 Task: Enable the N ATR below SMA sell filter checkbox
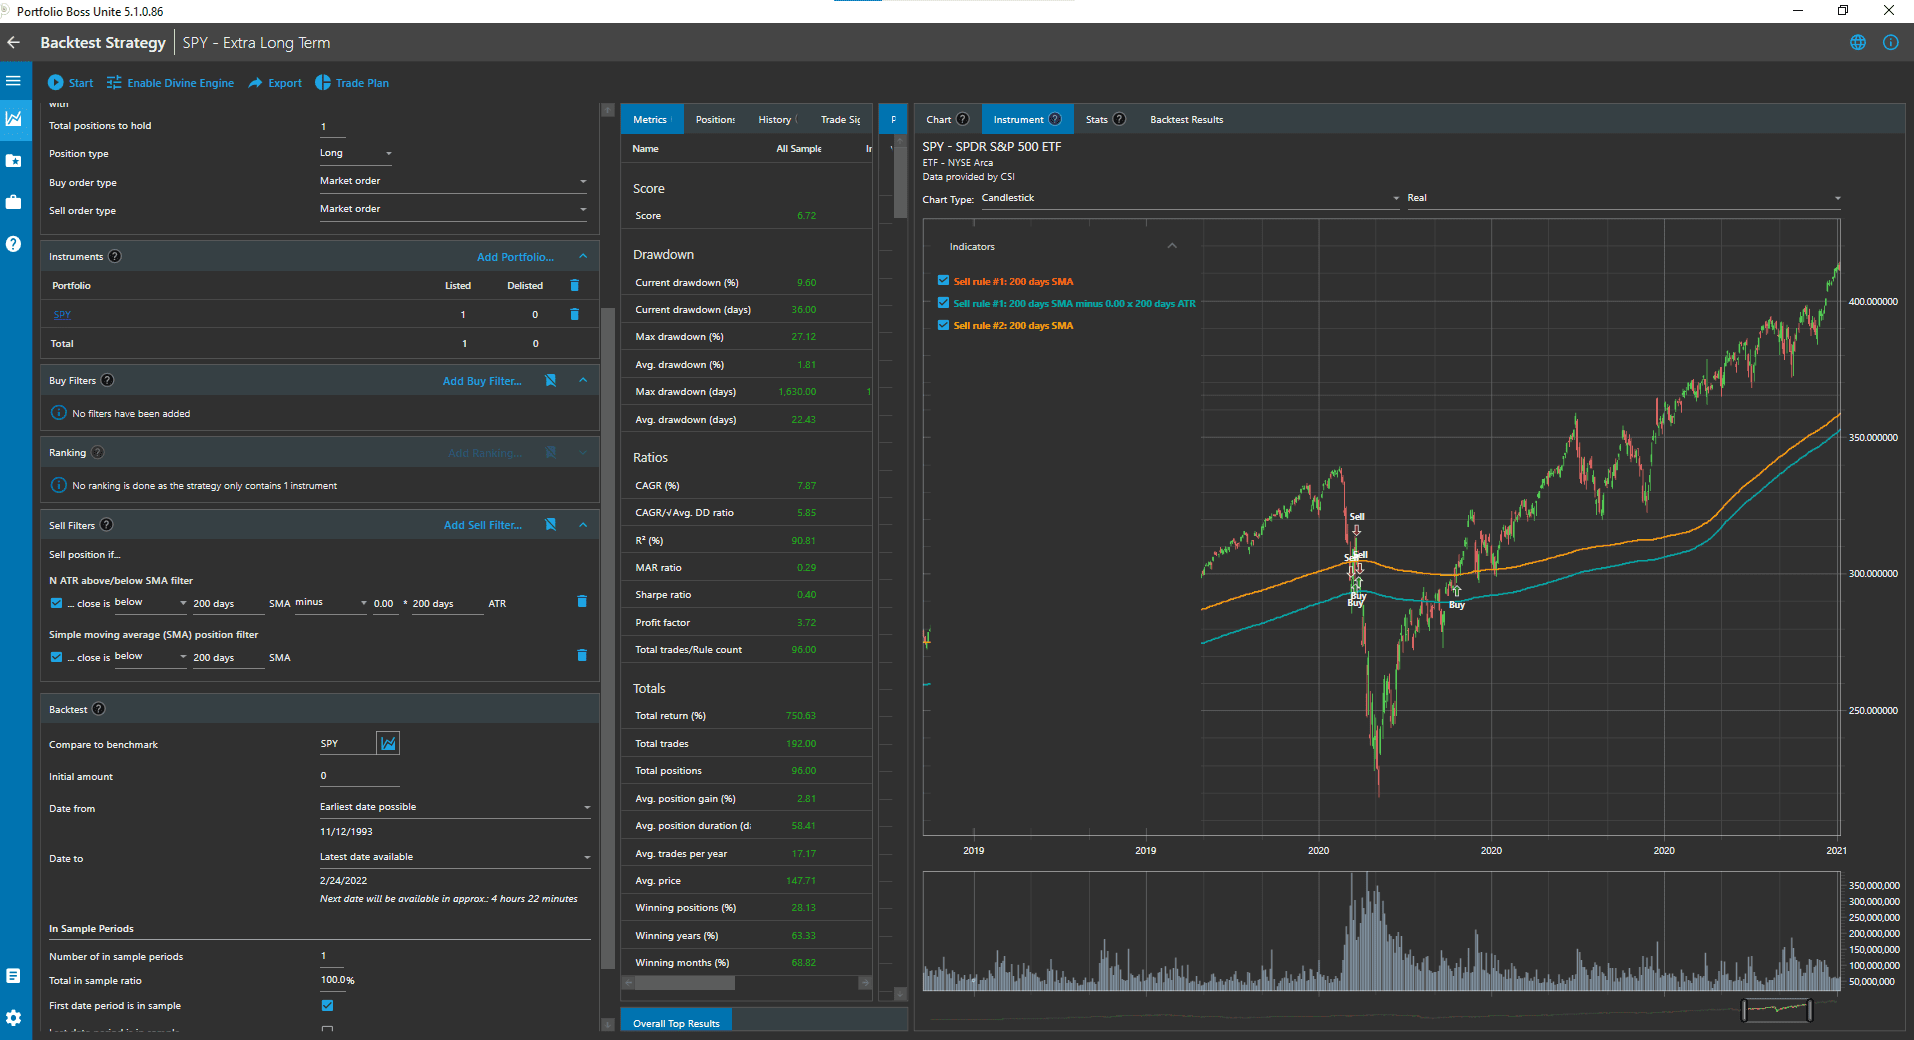(56, 602)
